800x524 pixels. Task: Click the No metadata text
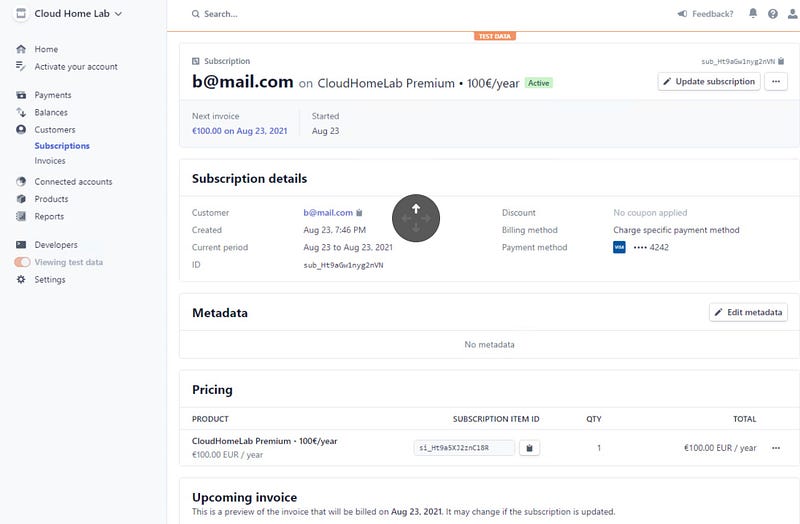(489, 345)
